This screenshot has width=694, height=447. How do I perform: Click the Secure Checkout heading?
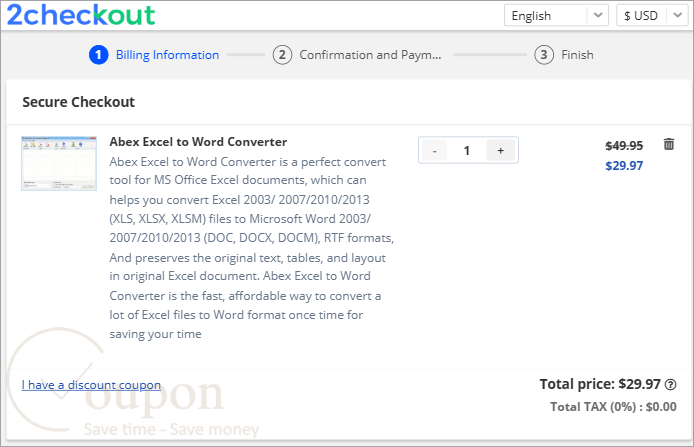(78, 102)
